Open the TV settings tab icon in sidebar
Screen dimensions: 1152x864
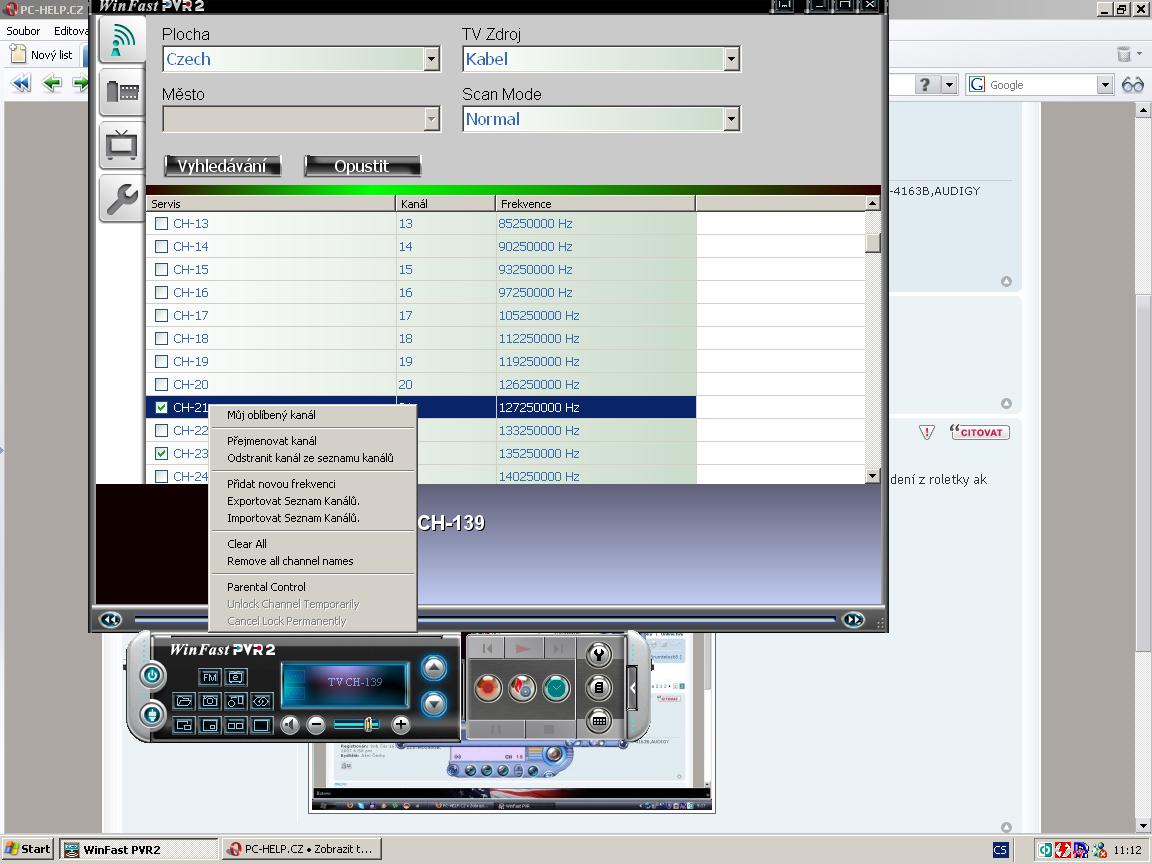(123, 145)
